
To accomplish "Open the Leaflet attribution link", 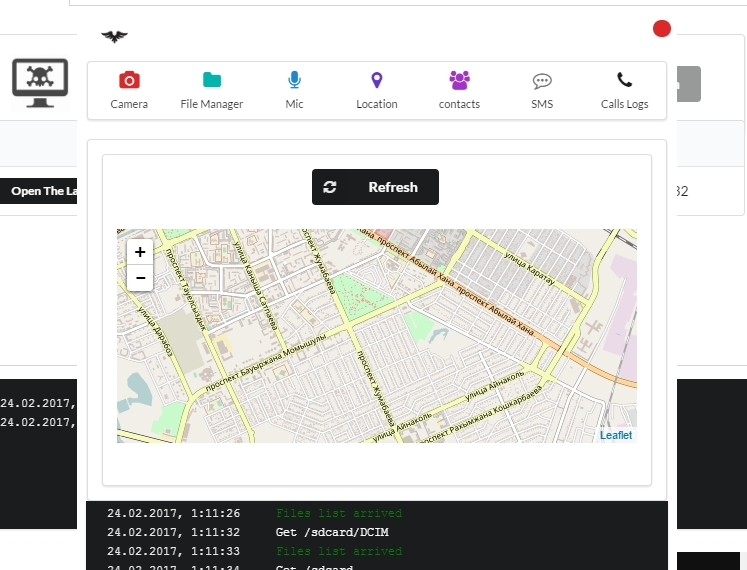I will (x=615, y=435).
